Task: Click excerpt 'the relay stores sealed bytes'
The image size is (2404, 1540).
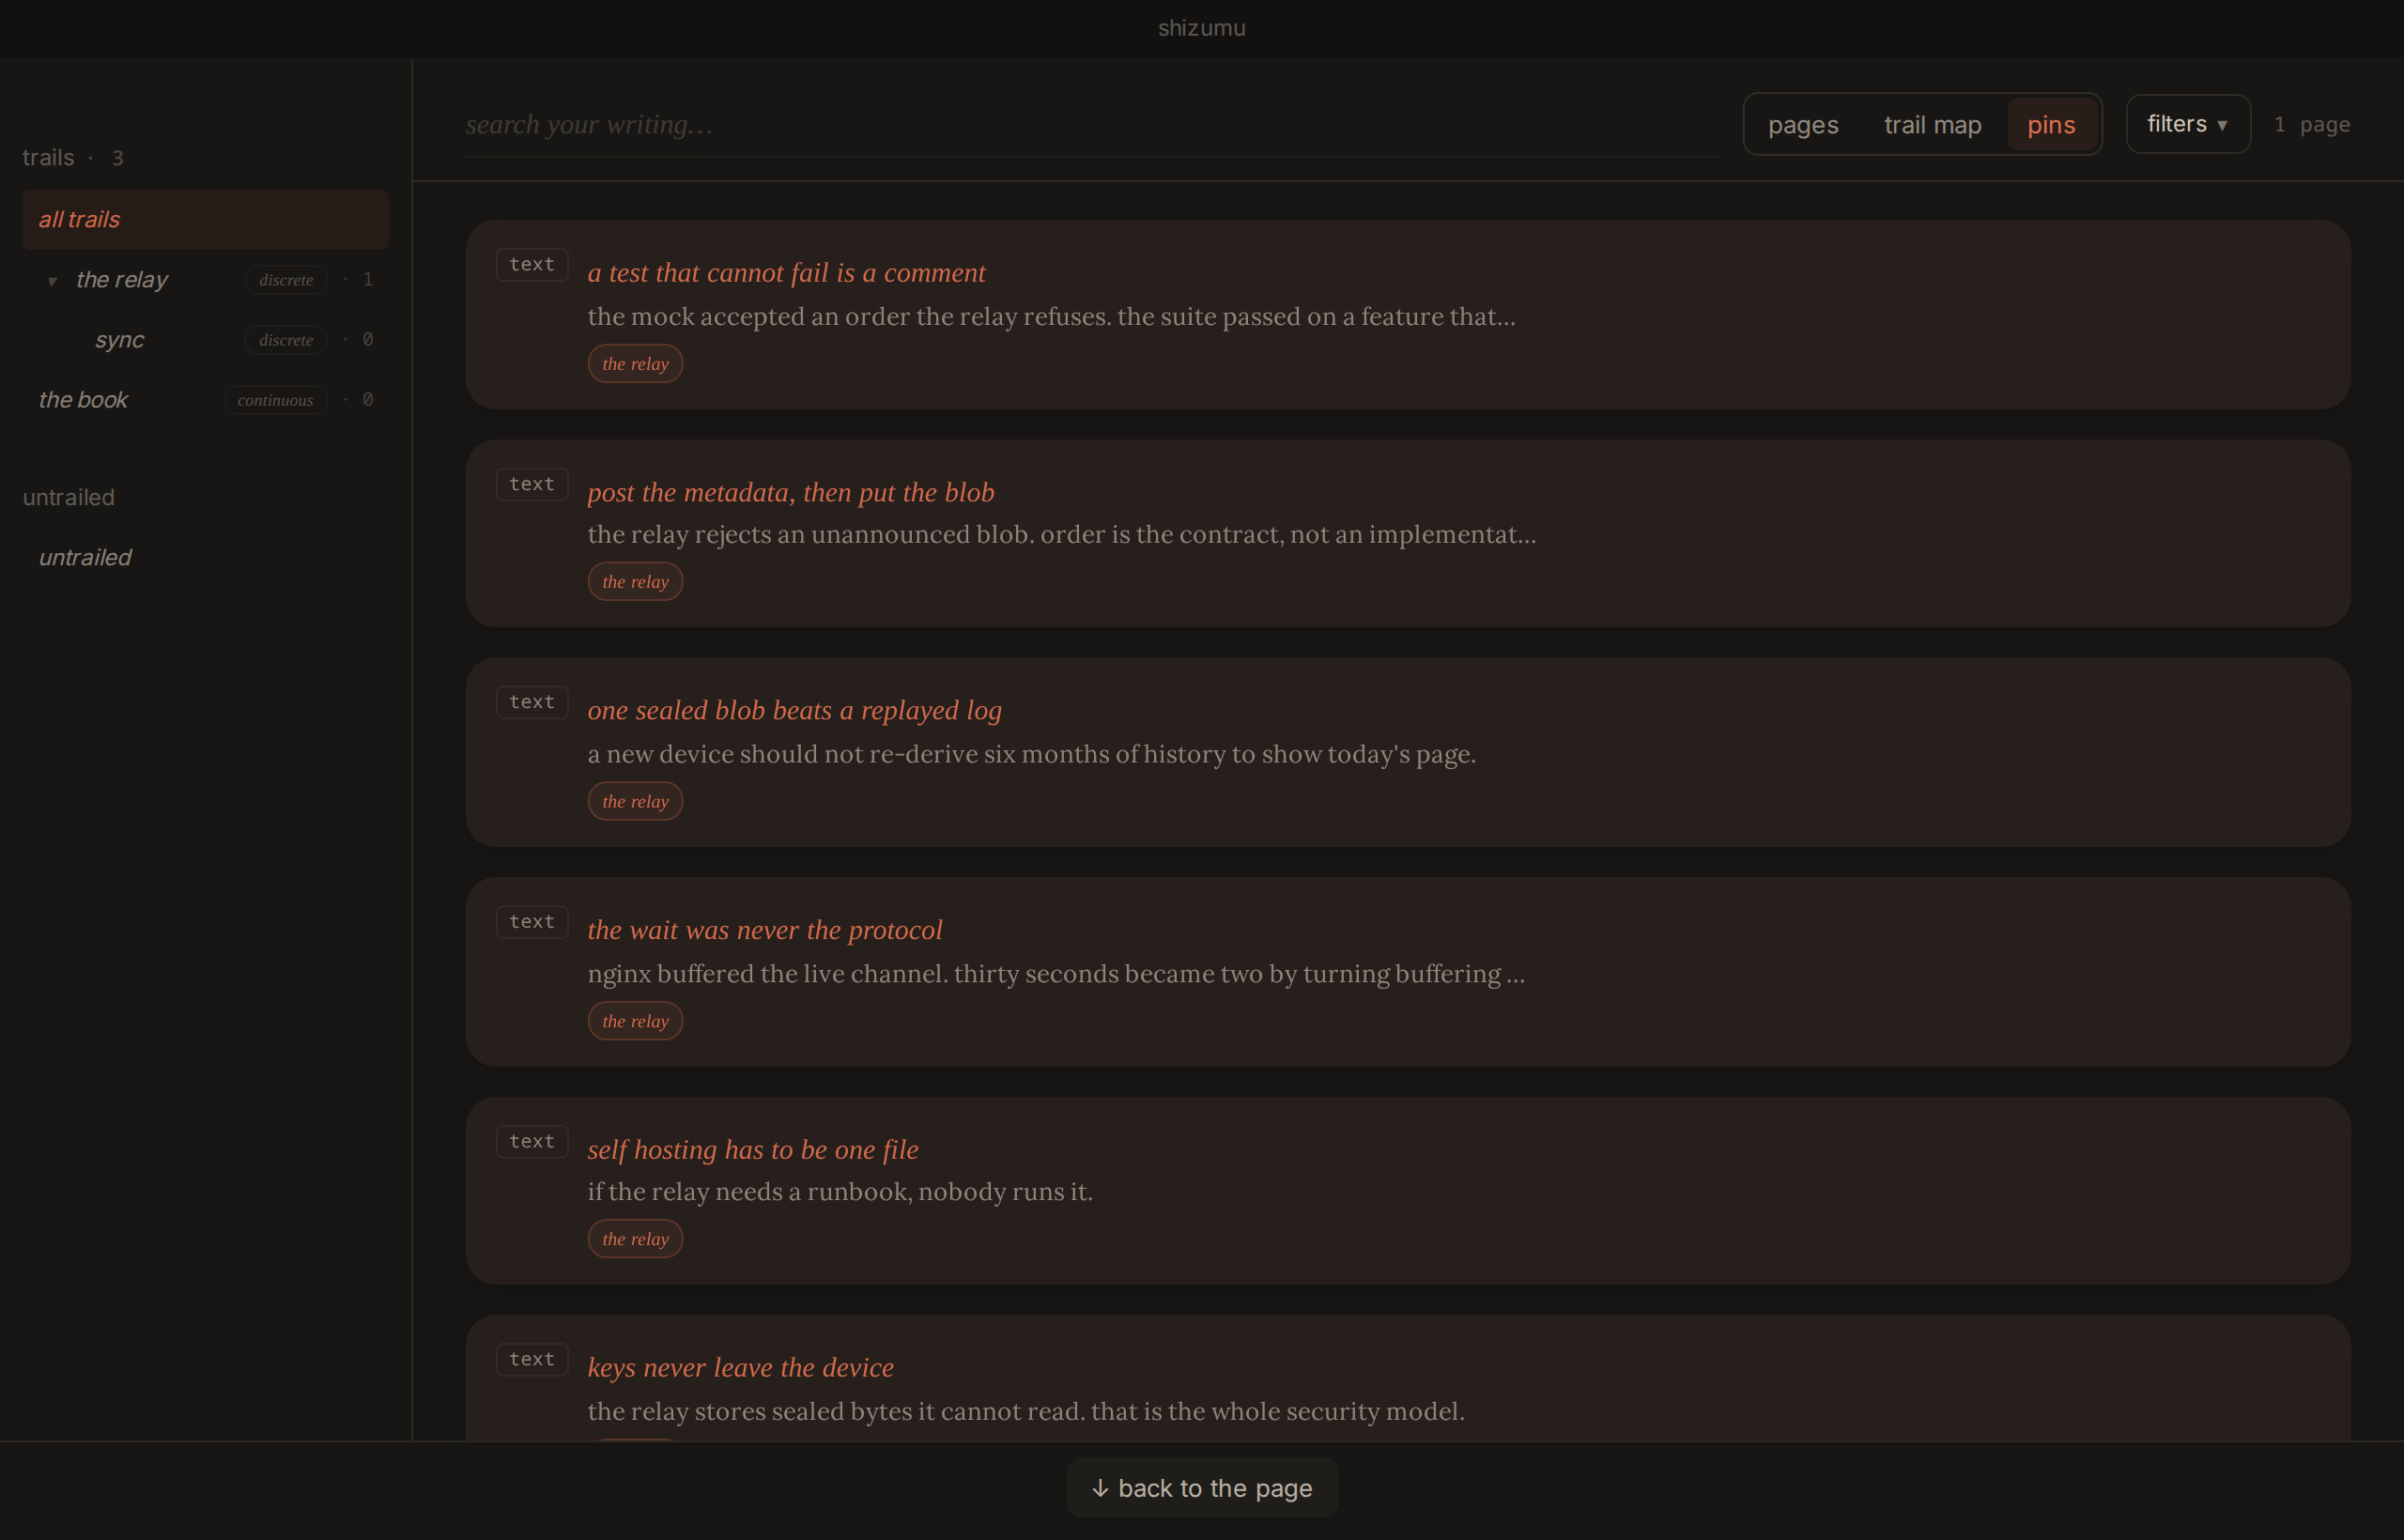Action: 1026,1412
